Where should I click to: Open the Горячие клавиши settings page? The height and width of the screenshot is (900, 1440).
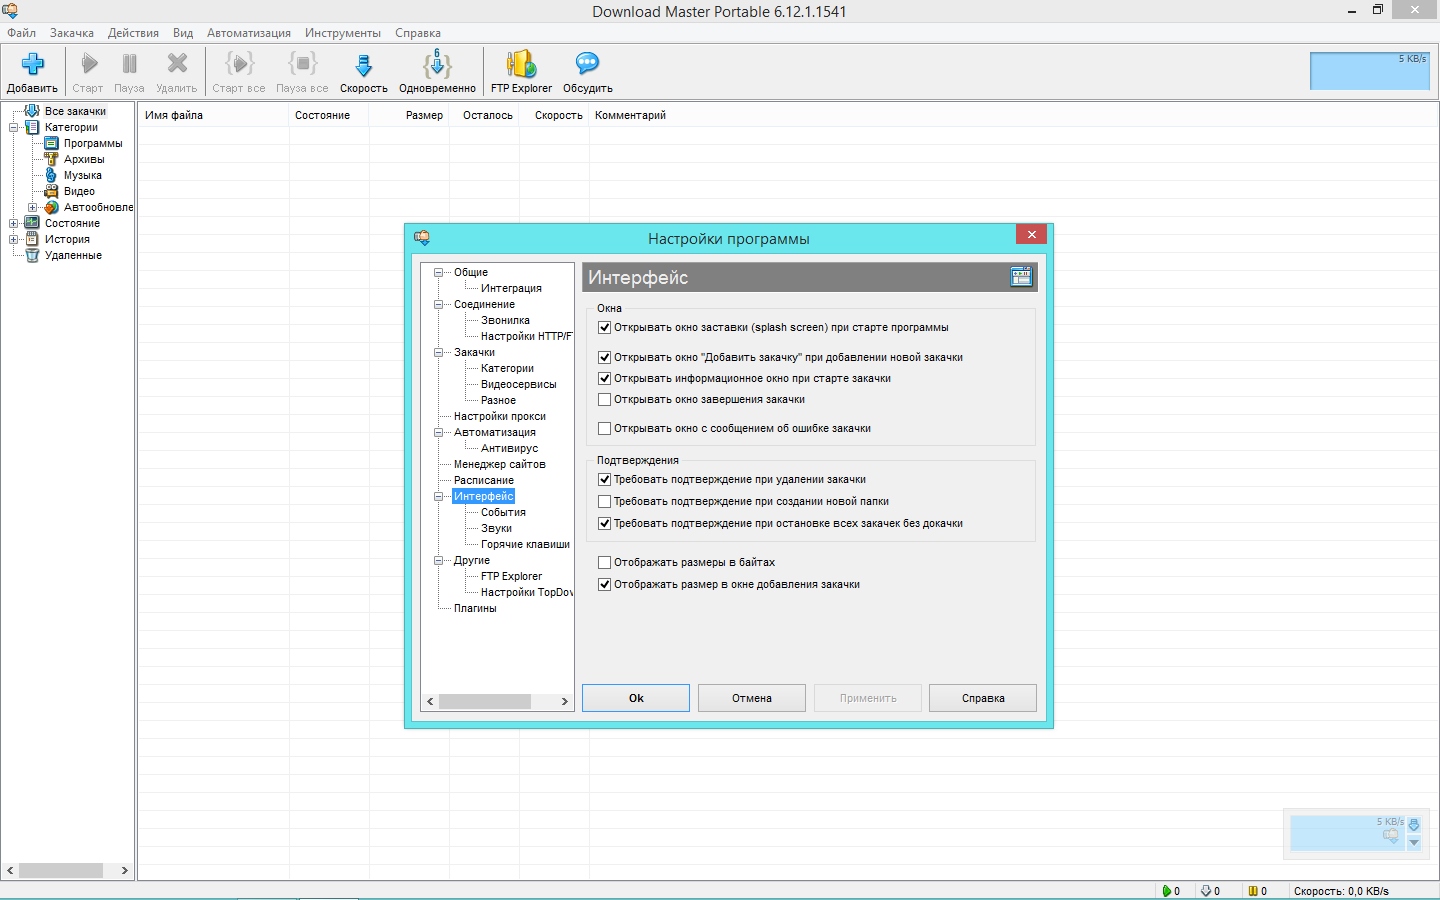525,544
